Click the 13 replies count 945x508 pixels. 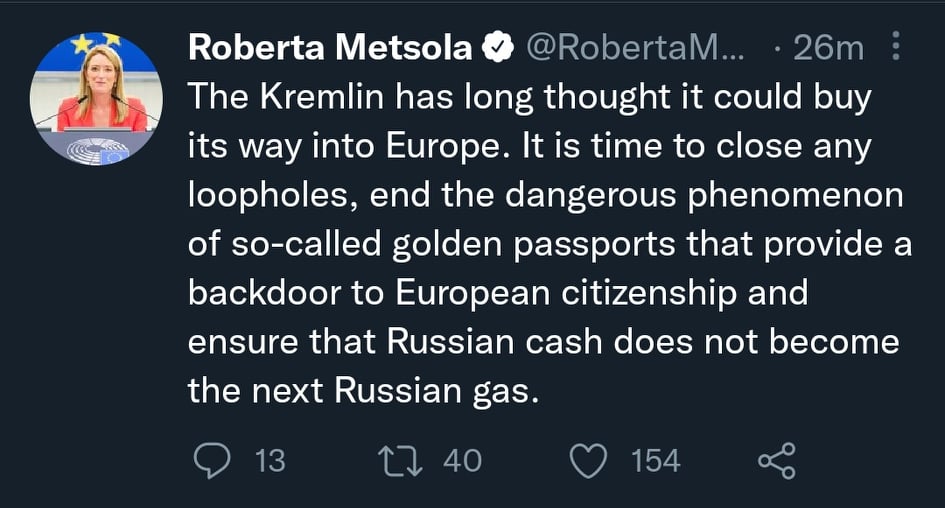click(x=269, y=460)
